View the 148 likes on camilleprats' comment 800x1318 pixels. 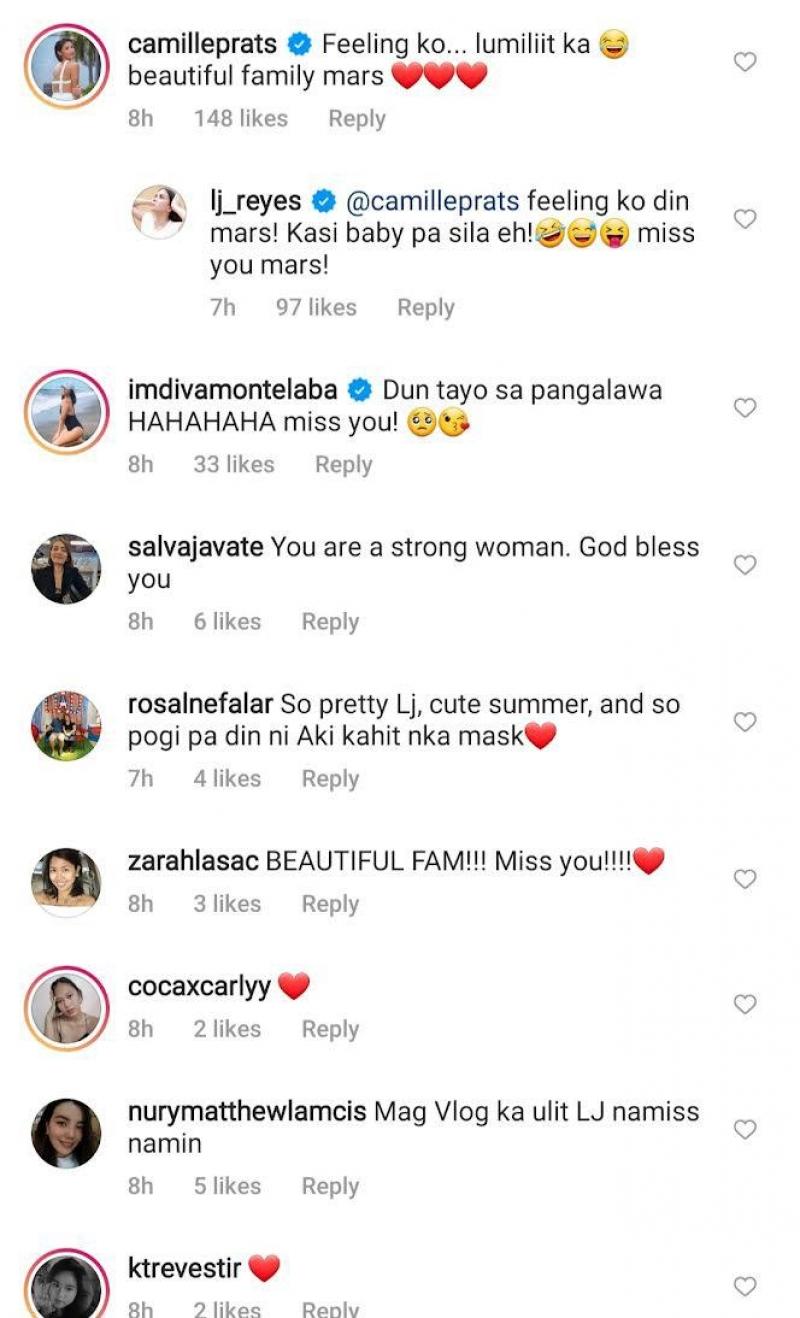tap(240, 119)
